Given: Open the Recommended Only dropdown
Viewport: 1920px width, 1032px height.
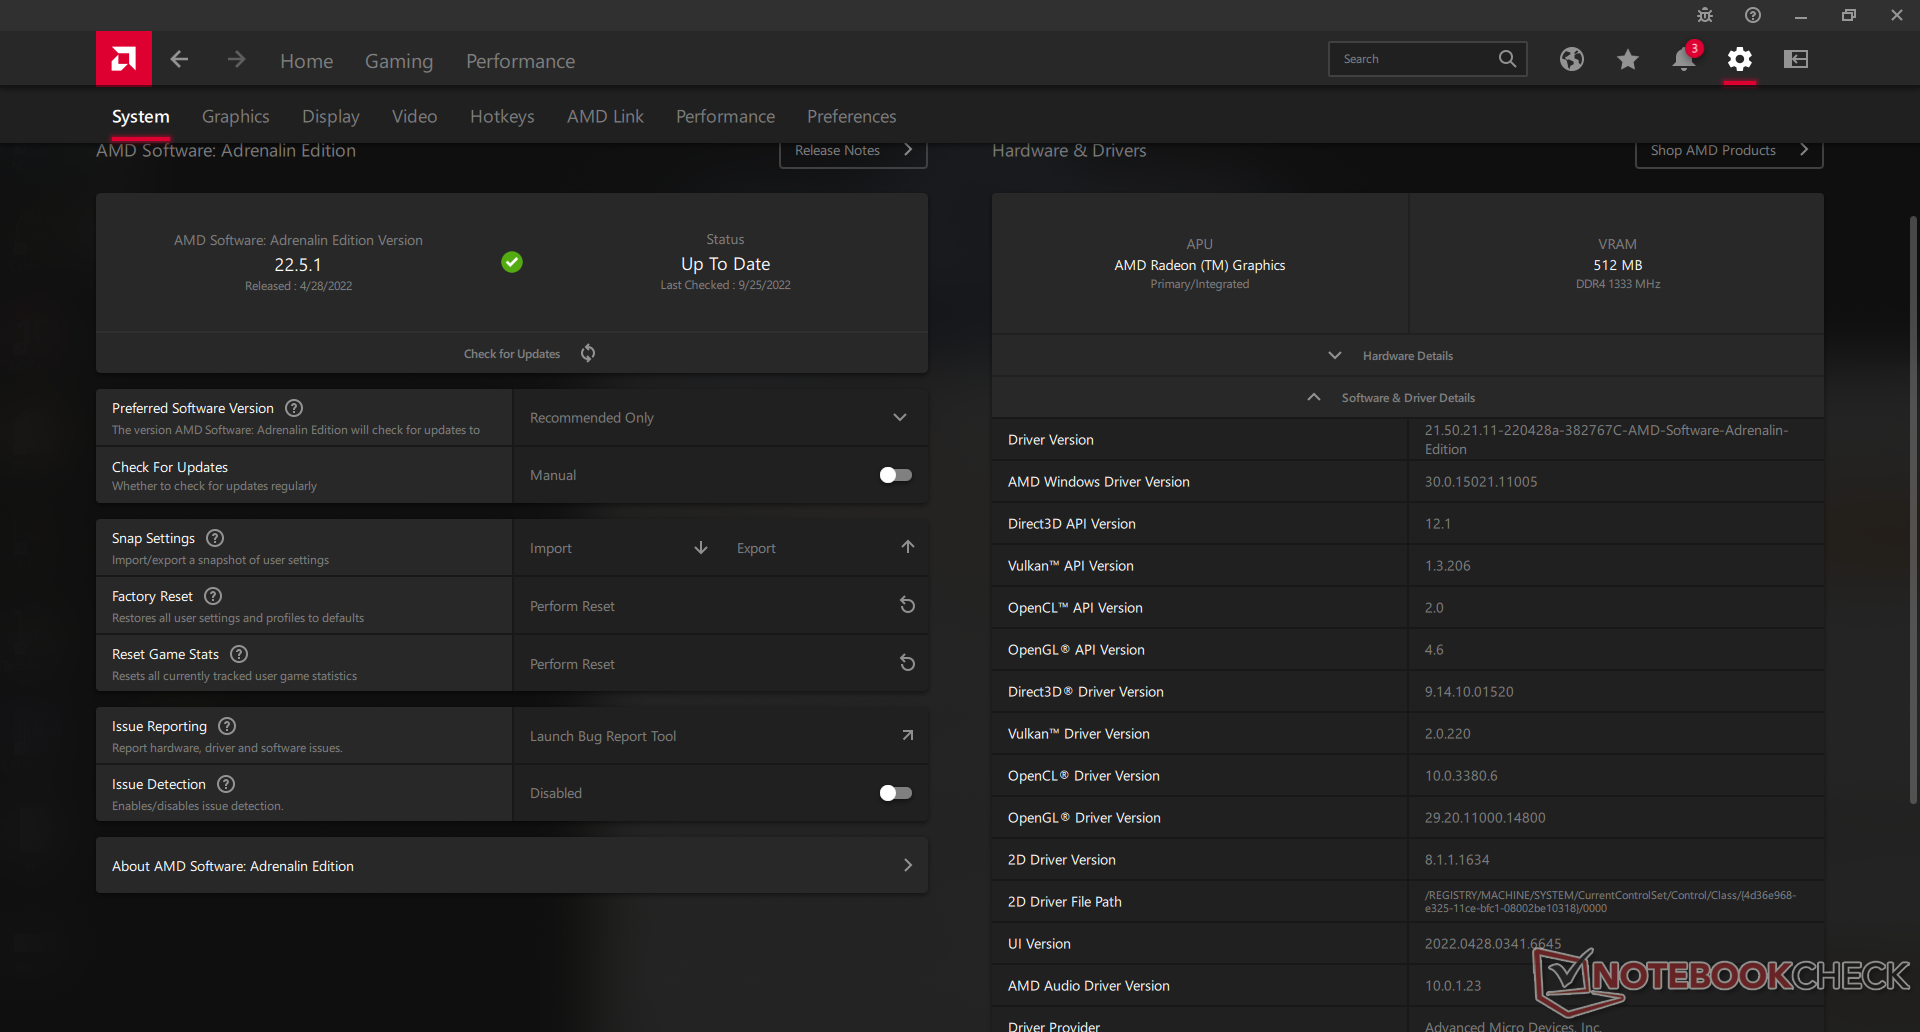Looking at the screenshot, I should pyautogui.click(x=721, y=417).
